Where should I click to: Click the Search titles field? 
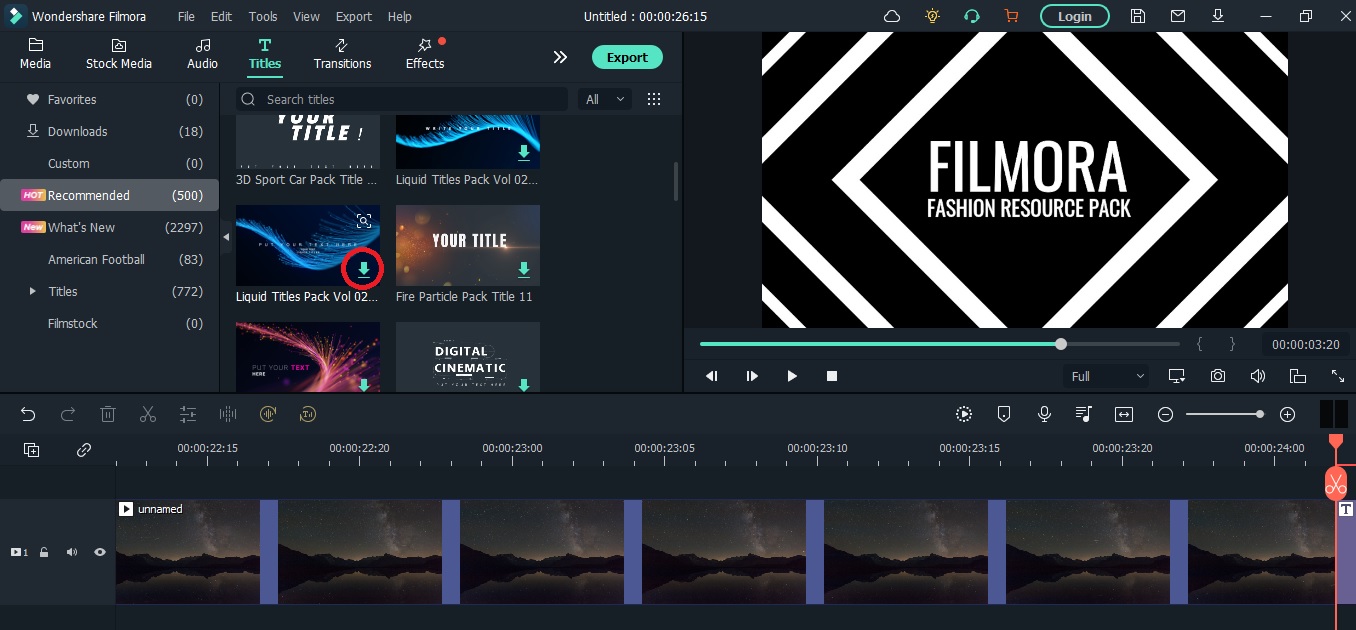(402, 99)
